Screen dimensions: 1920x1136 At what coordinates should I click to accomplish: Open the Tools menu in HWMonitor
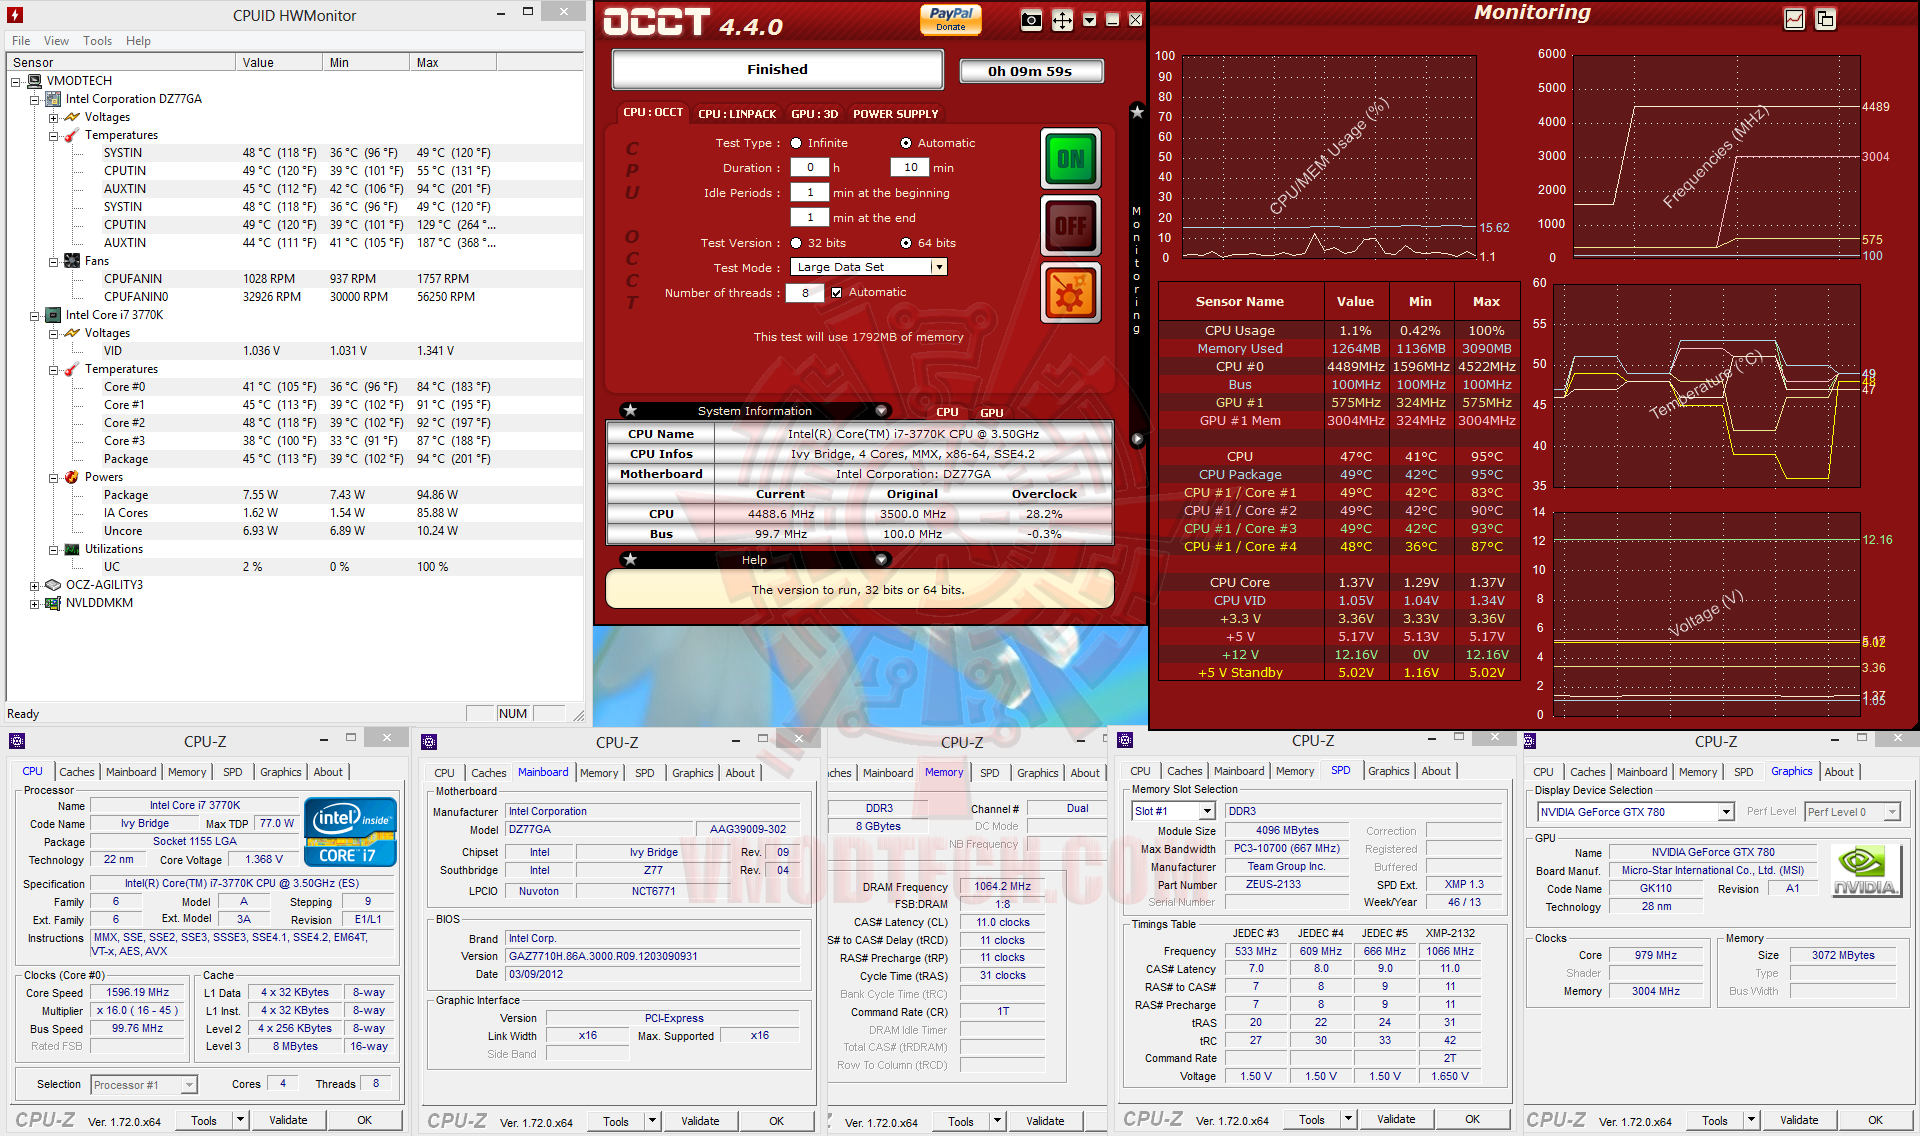point(97,41)
